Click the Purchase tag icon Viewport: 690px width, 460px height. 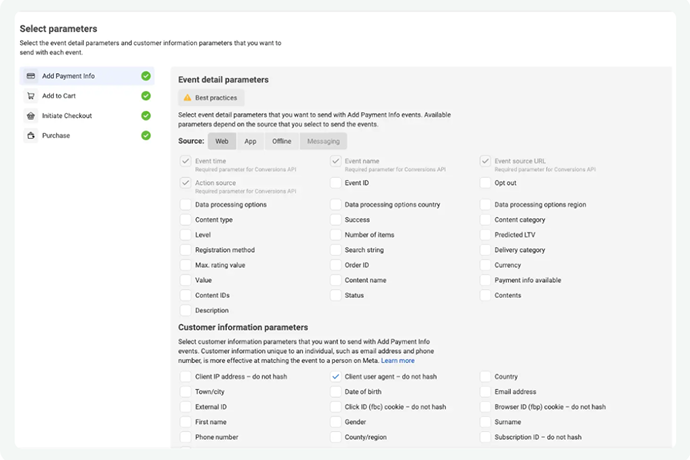pos(32,135)
